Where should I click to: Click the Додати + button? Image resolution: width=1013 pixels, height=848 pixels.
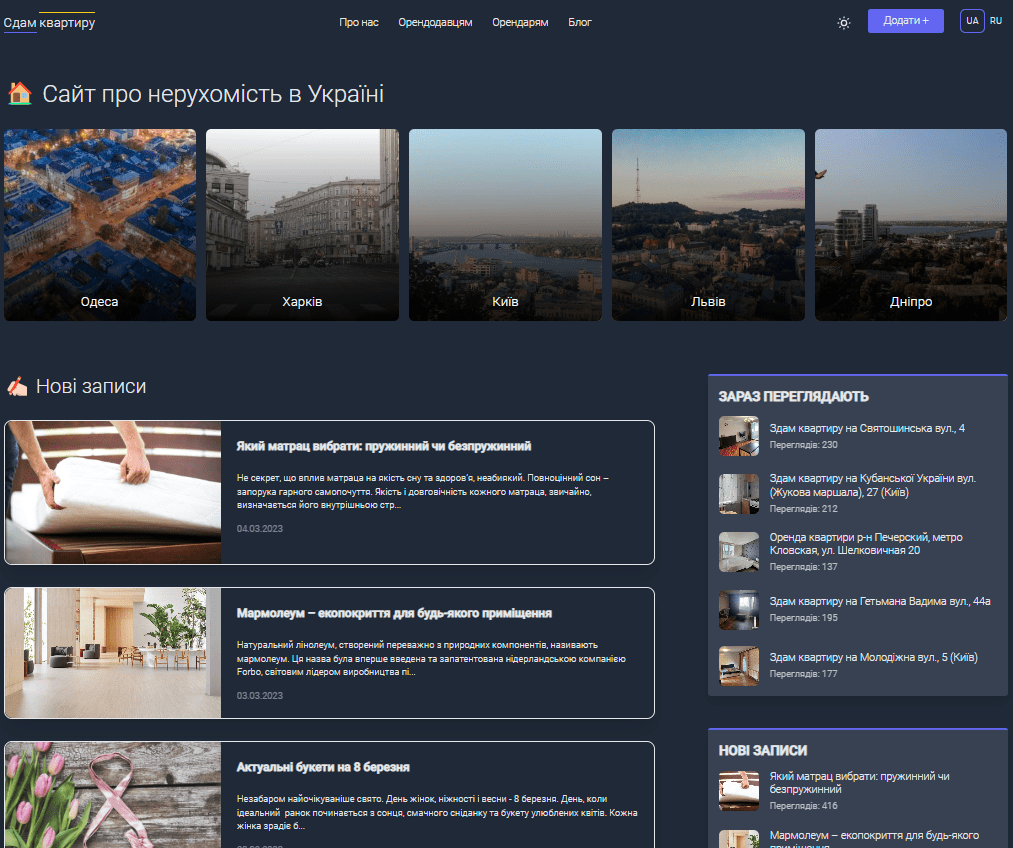(905, 21)
